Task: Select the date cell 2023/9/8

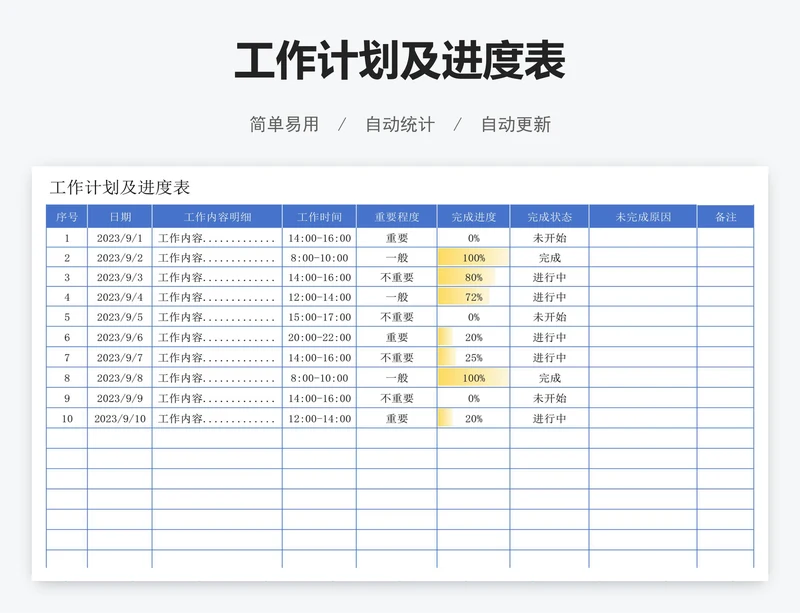Action: pyautogui.click(x=120, y=378)
